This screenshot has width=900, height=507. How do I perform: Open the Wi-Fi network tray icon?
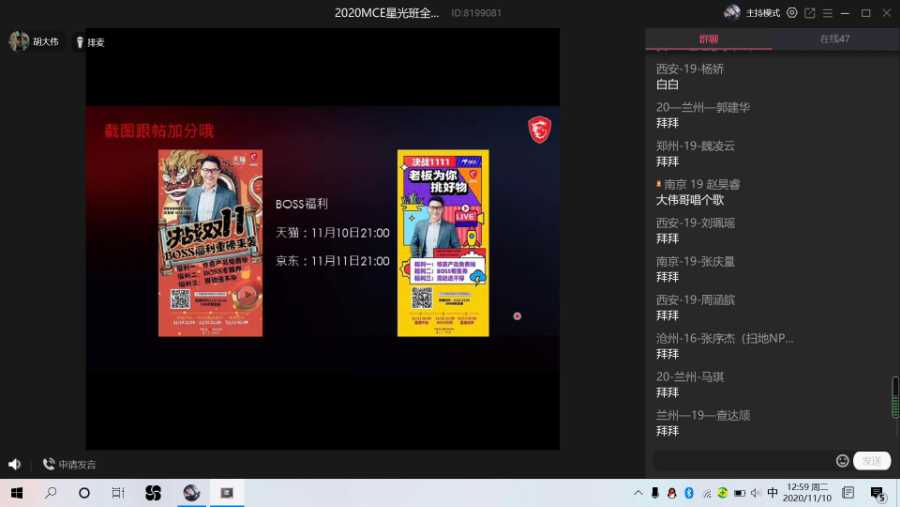pyautogui.click(x=707, y=493)
